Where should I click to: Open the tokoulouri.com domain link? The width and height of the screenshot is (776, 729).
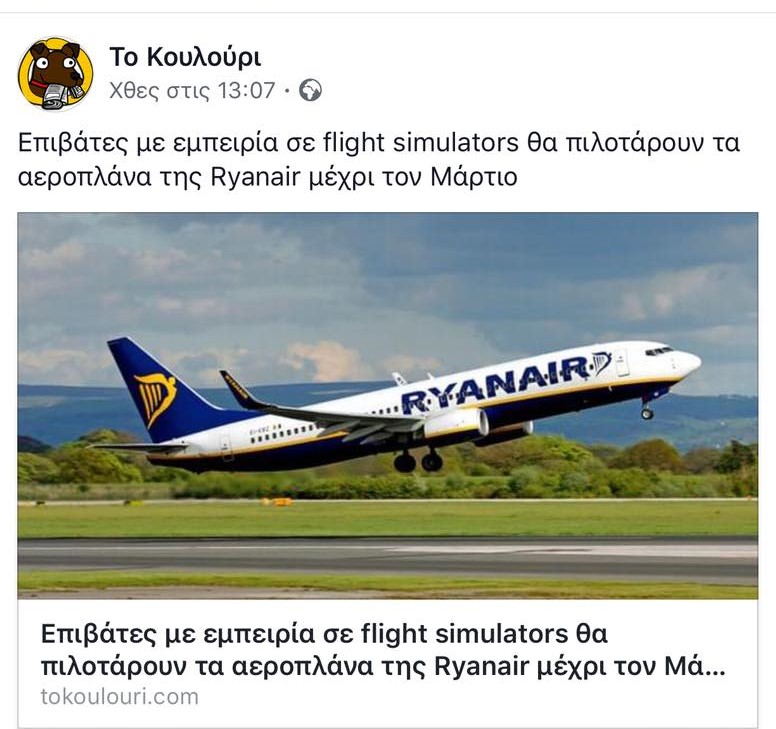click(120, 697)
